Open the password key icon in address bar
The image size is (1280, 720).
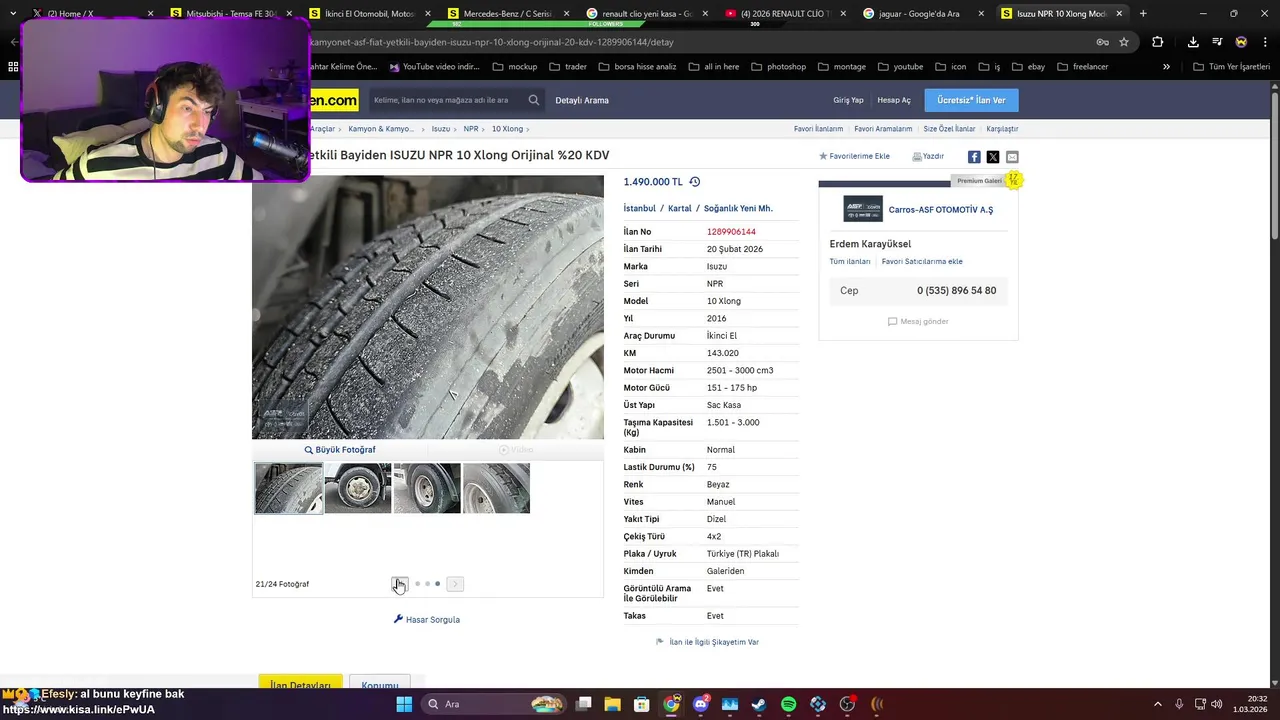coord(1102,42)
